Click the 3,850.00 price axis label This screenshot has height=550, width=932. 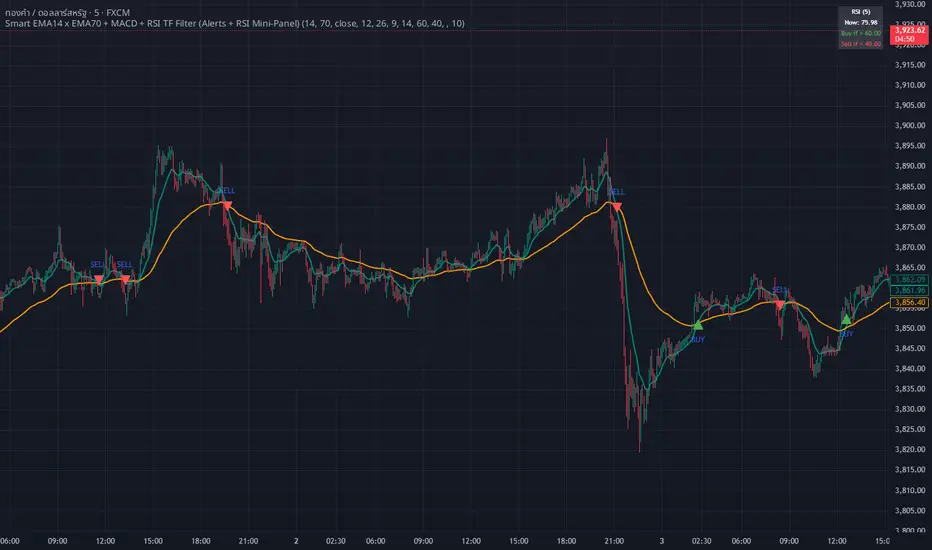click(x=910, y=328)
